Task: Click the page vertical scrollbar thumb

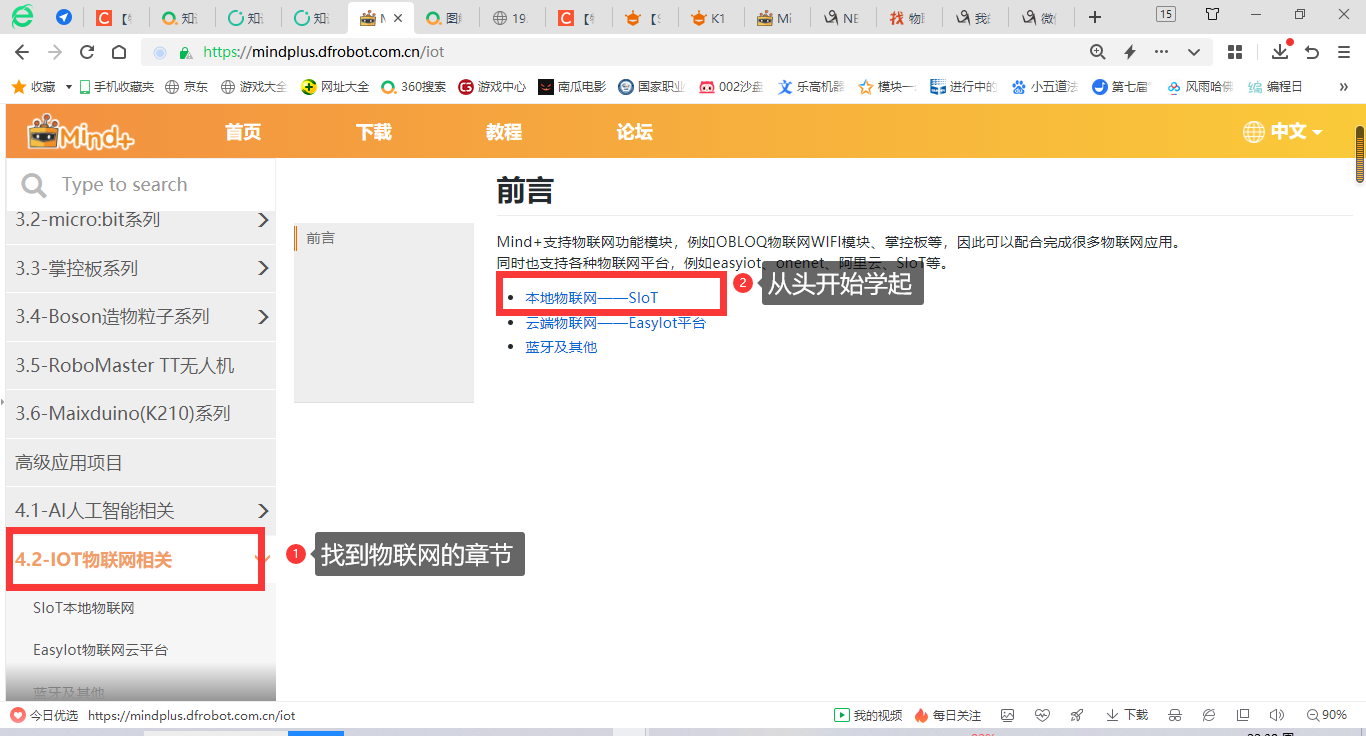Action: click(x=1360, y=154)
